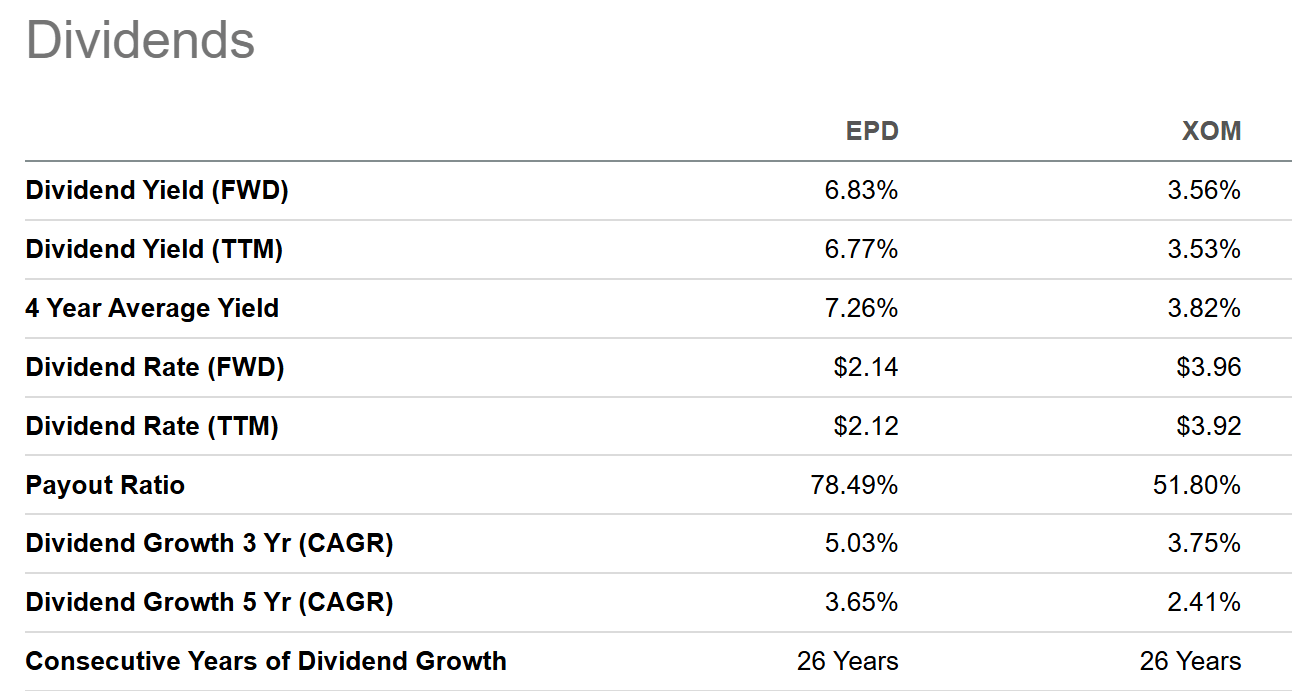The image size is (1292, 691).
Task: Click XOM's 51.80% payout ratio value
Action: click(1197, 485)
